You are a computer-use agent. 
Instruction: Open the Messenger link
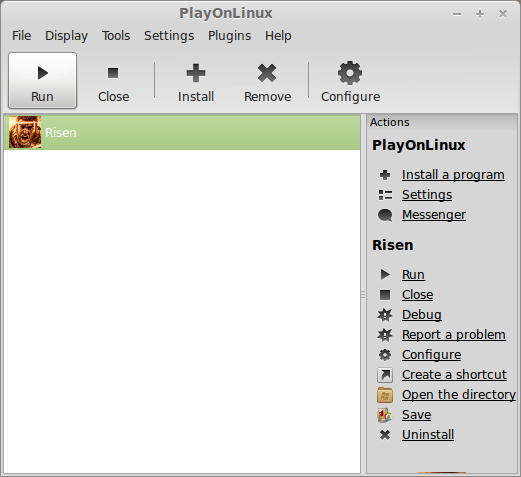tap(434, 215)
